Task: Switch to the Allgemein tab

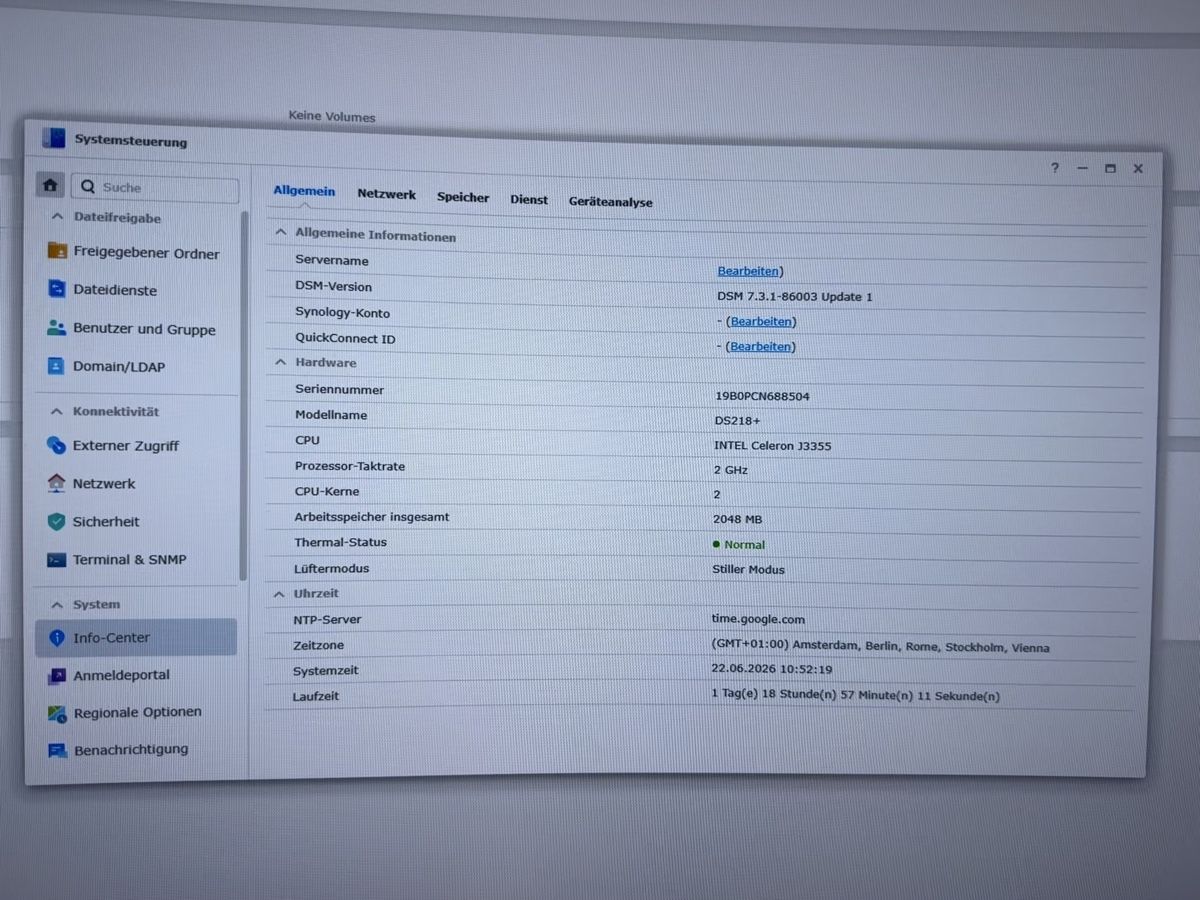Action: pyautogui.click(x=304, y=191)
